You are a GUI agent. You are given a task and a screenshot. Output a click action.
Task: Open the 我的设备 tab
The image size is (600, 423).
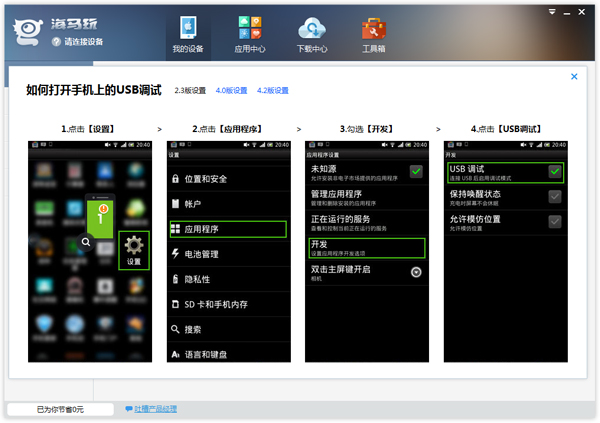[188, 35]
